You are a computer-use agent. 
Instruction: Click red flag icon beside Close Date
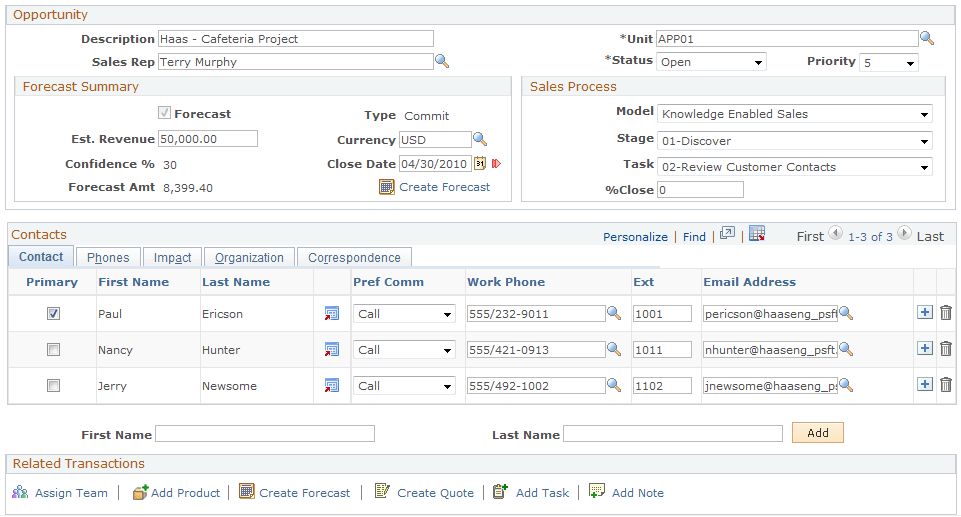496,164
